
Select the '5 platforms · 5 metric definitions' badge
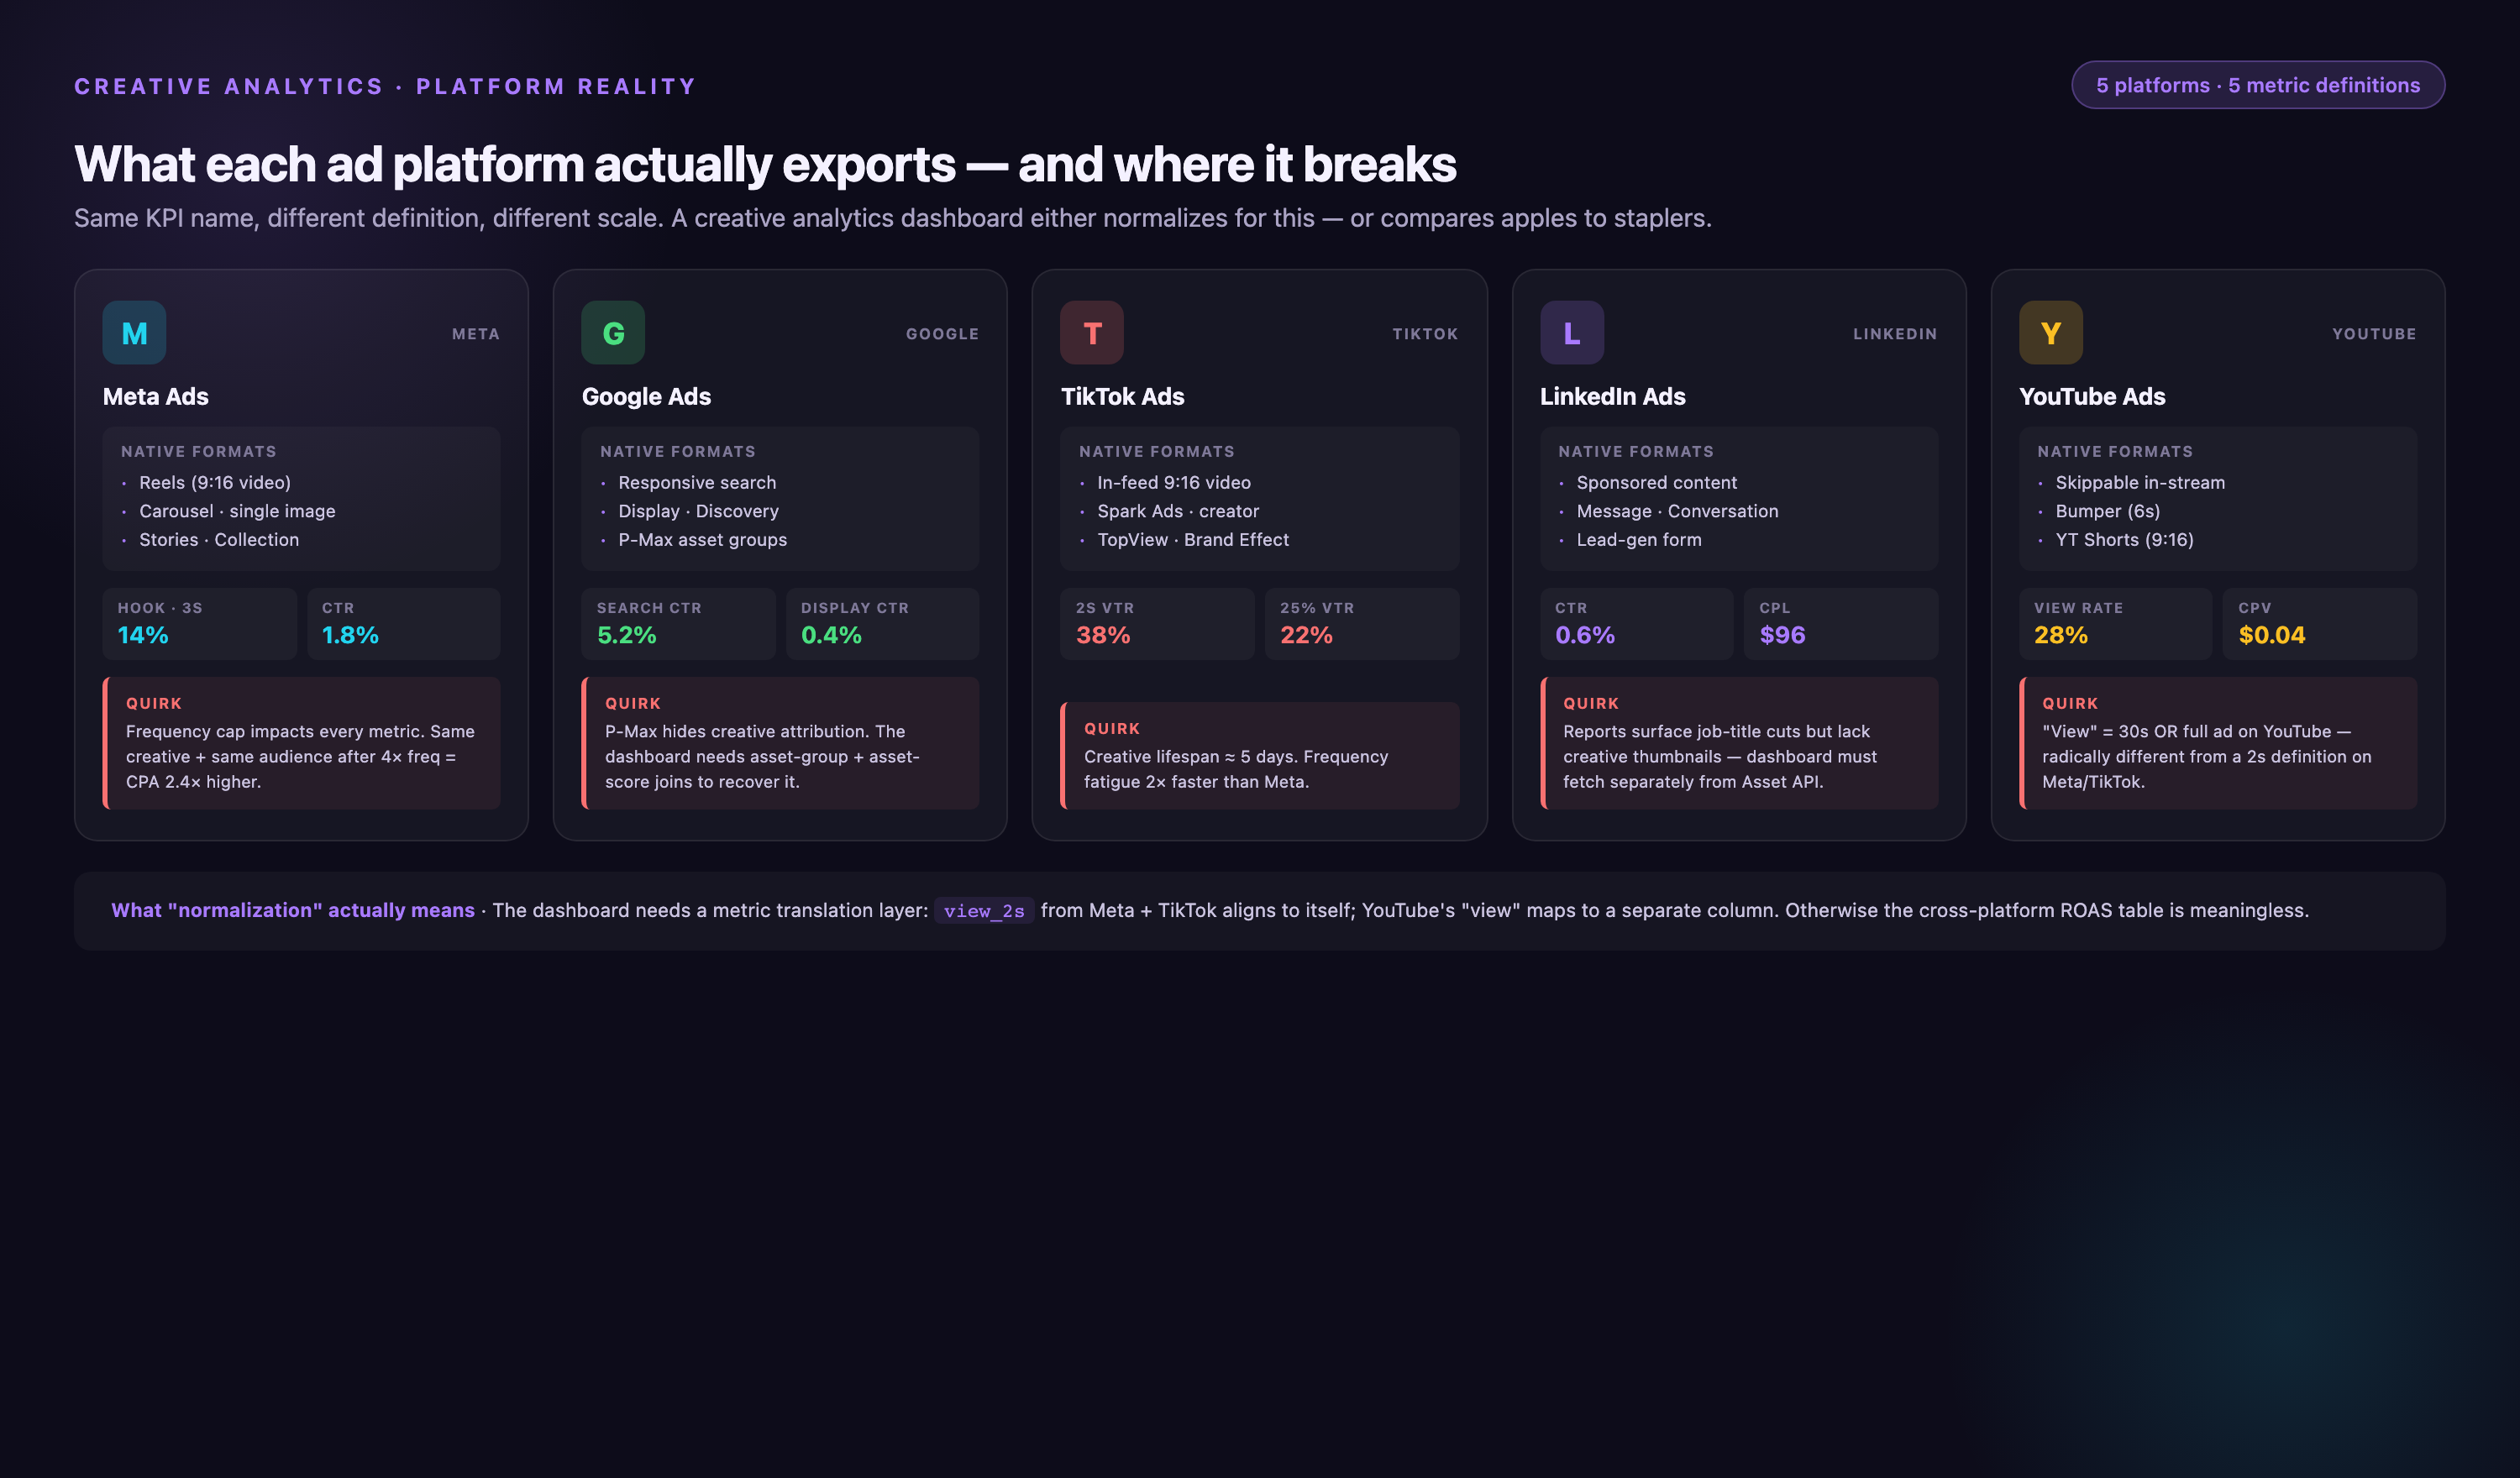click(x=2258, y=85)
